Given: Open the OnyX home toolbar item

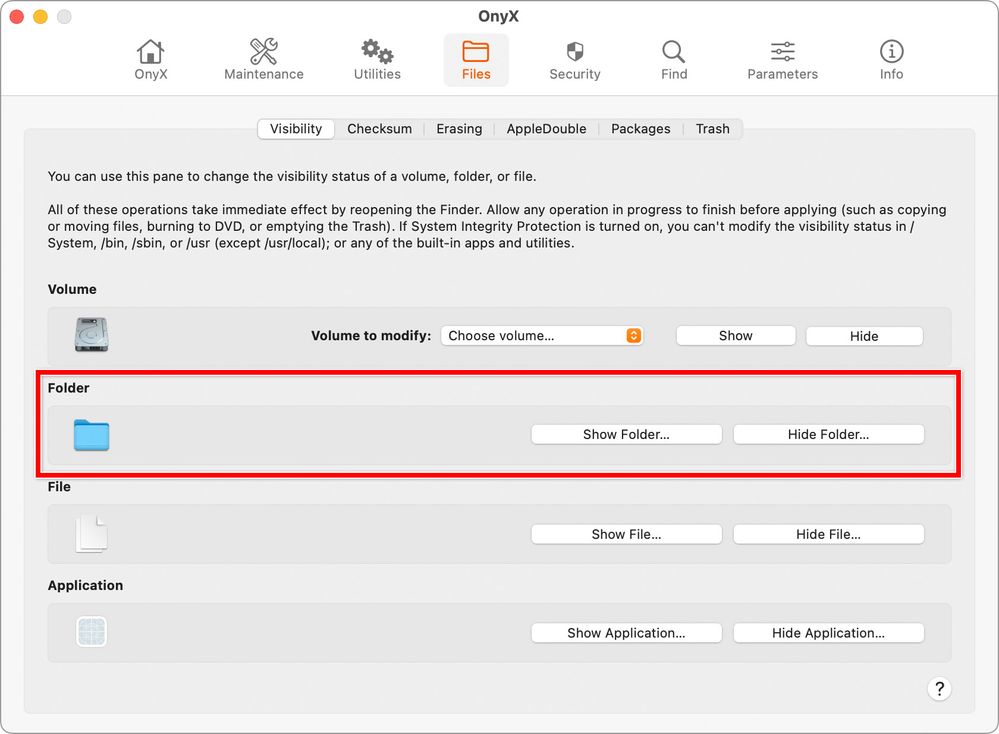Looking at the screenshot, I should click(x=150, y=60).
